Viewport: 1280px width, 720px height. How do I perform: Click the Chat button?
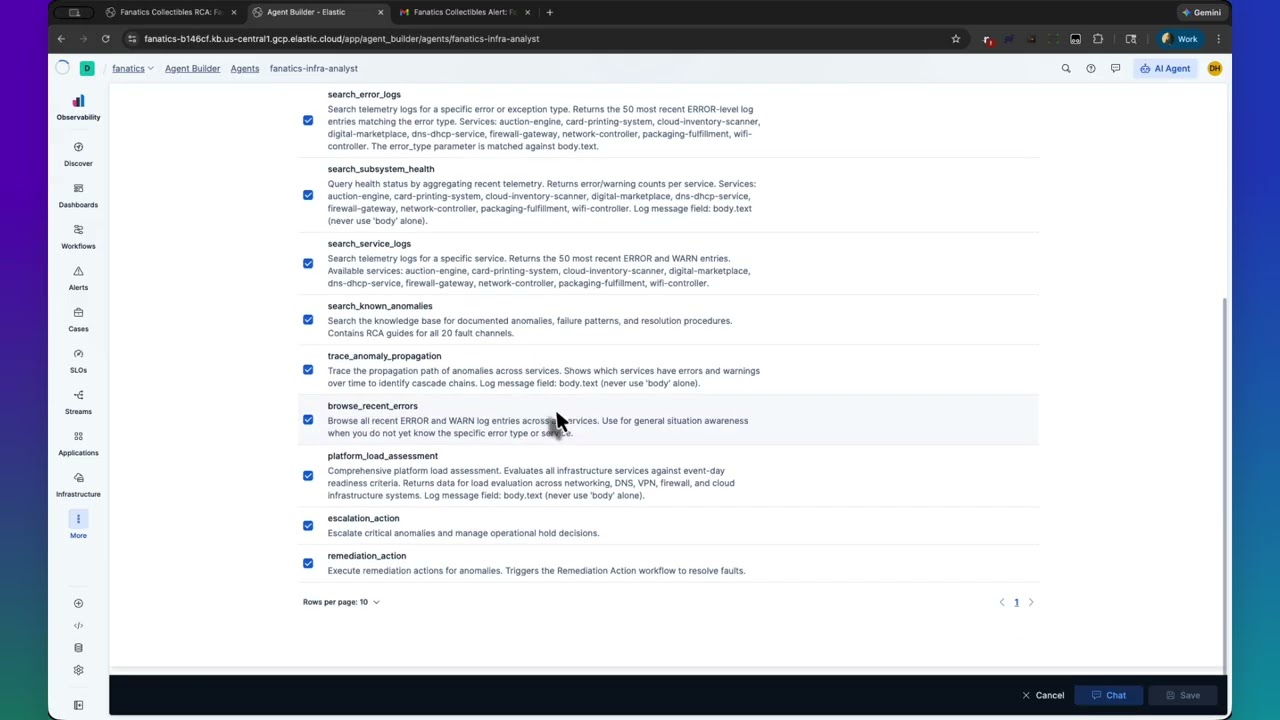click(x=1109, y=695)
